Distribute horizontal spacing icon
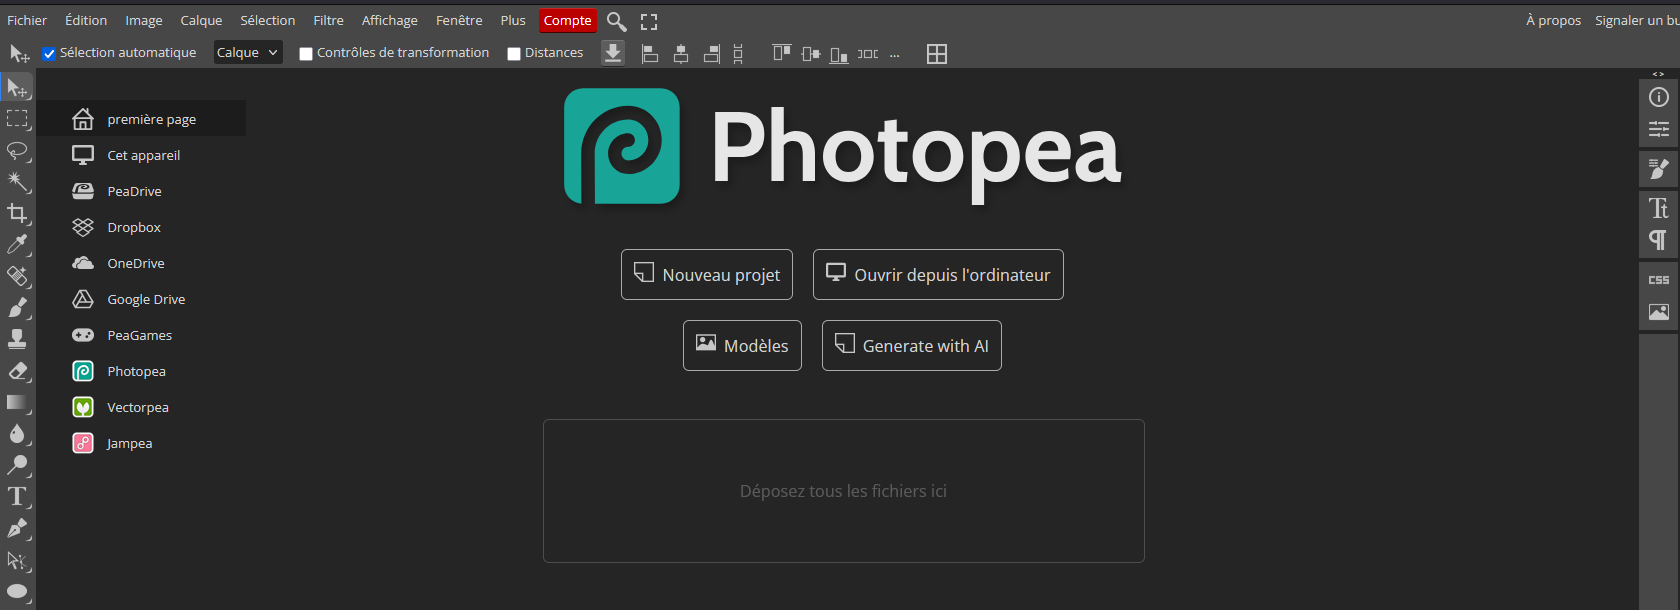Image resolution: width=1680 pixels, height=610 pixels. point(868,54)
